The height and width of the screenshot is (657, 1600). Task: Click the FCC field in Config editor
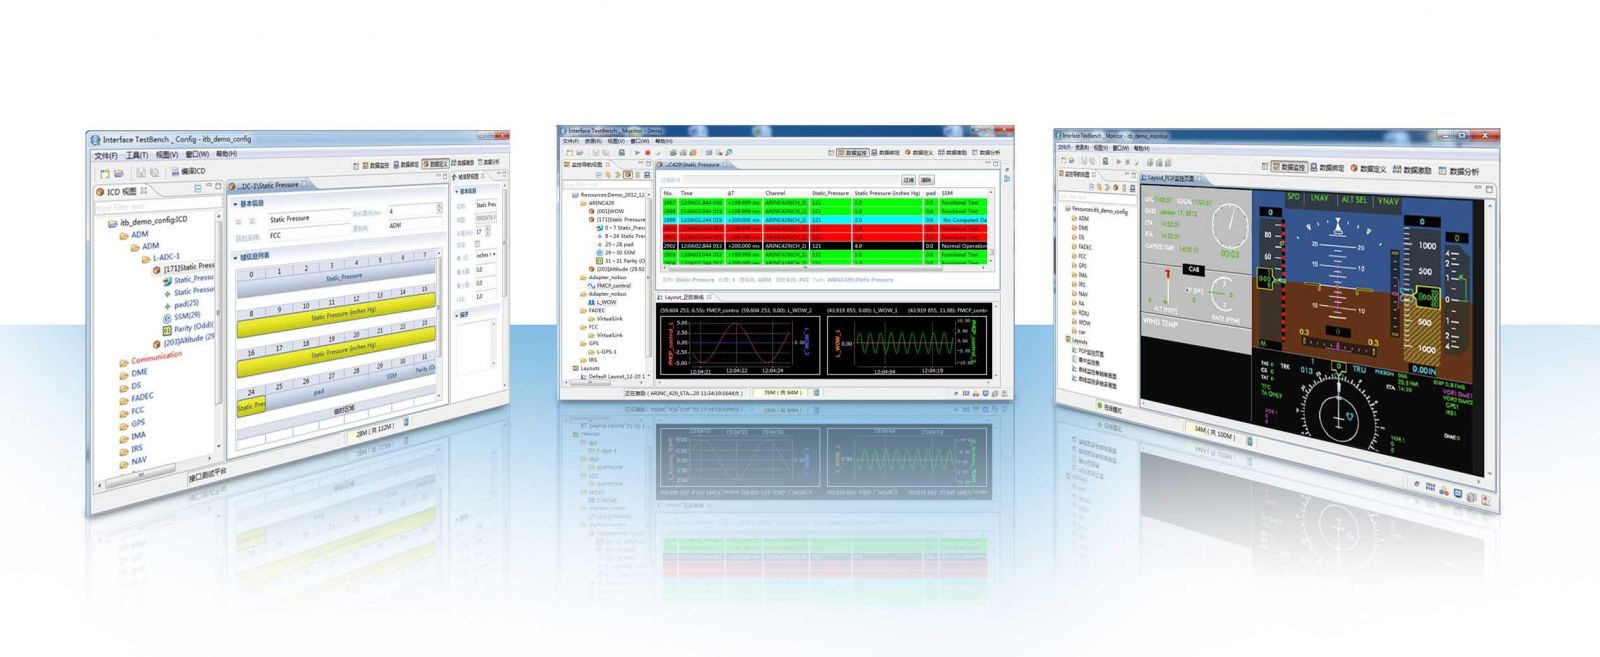(x=308, y=235)
